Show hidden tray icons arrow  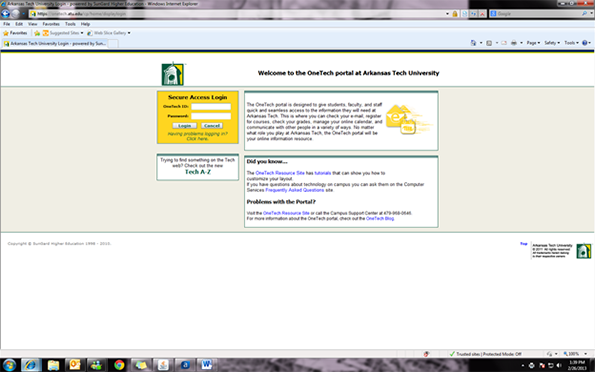tap(523, 366)
